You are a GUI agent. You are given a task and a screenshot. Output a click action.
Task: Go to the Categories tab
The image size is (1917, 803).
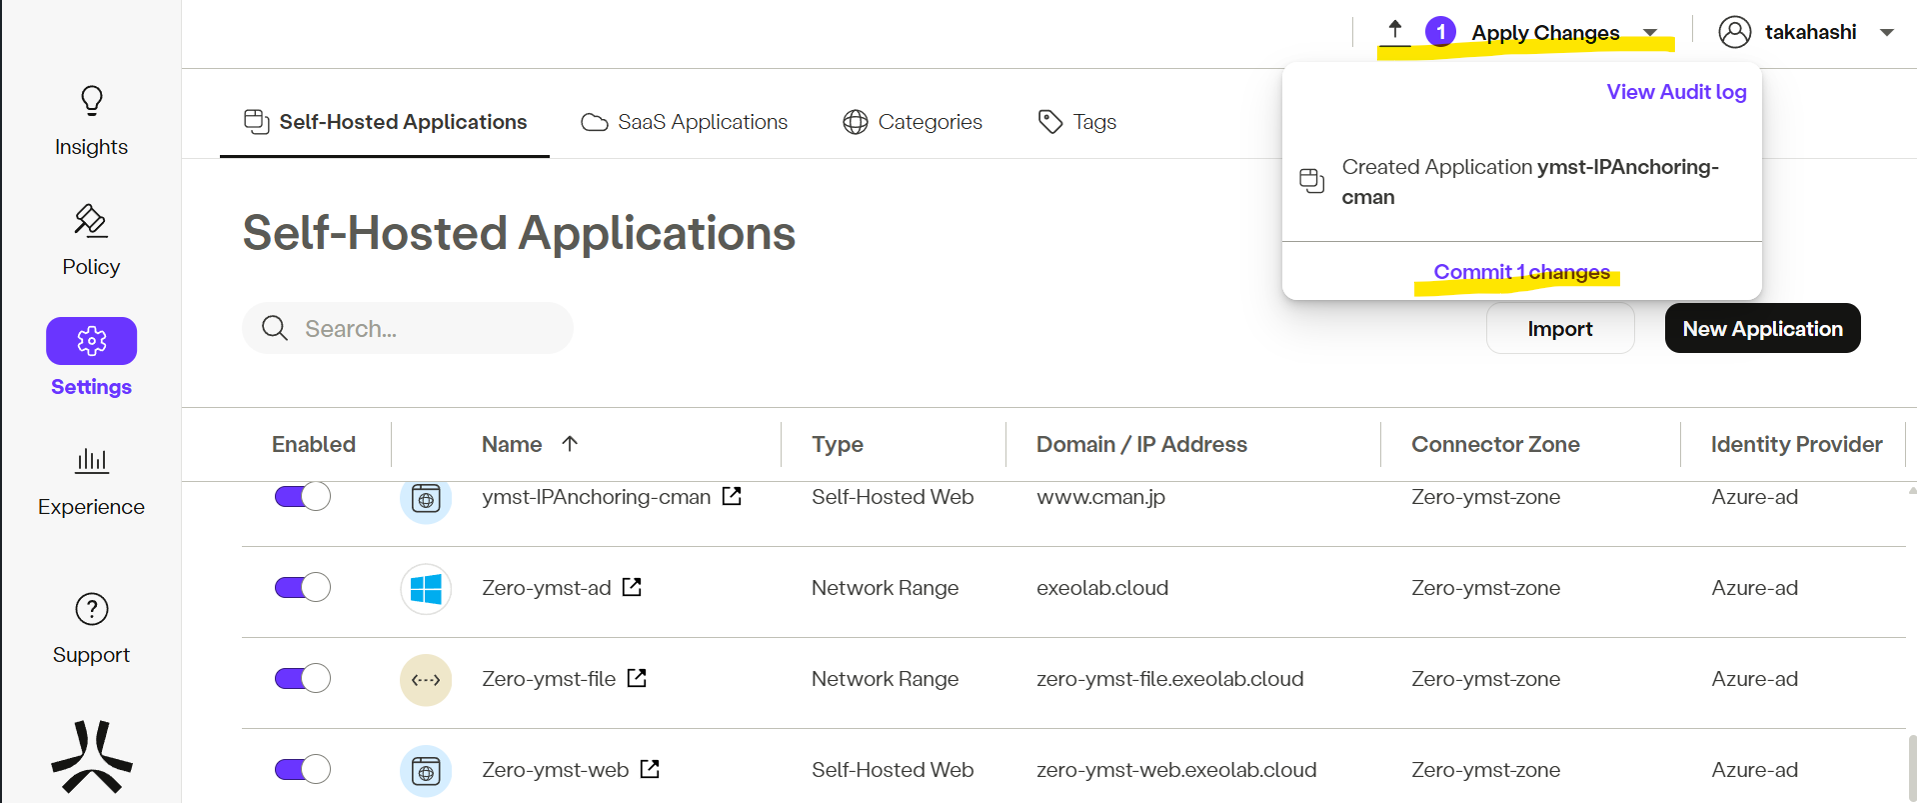click(x=912, y=122)
